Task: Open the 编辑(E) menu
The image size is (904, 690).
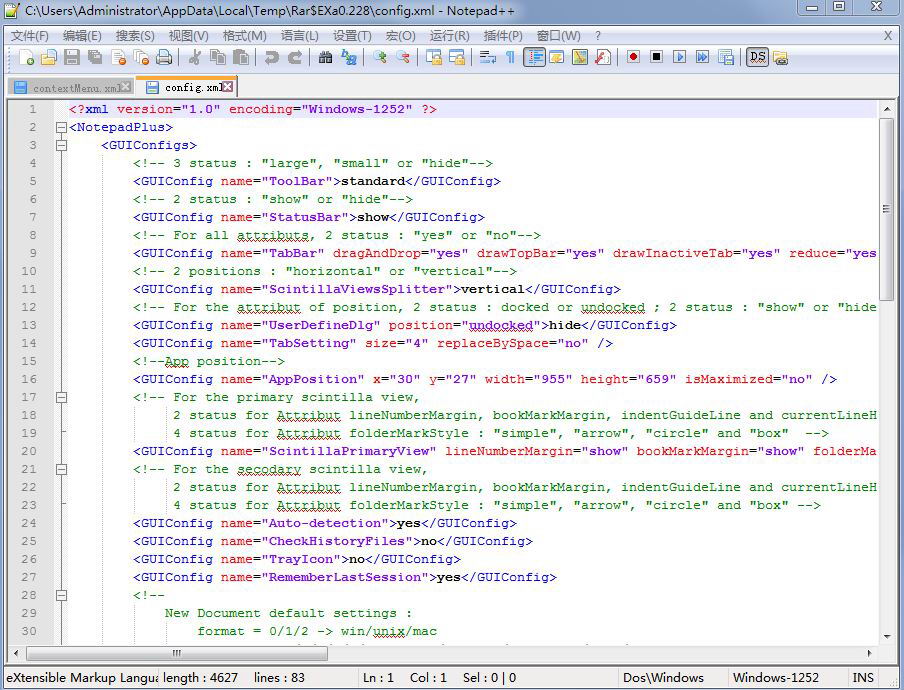Action: [82, 36]
